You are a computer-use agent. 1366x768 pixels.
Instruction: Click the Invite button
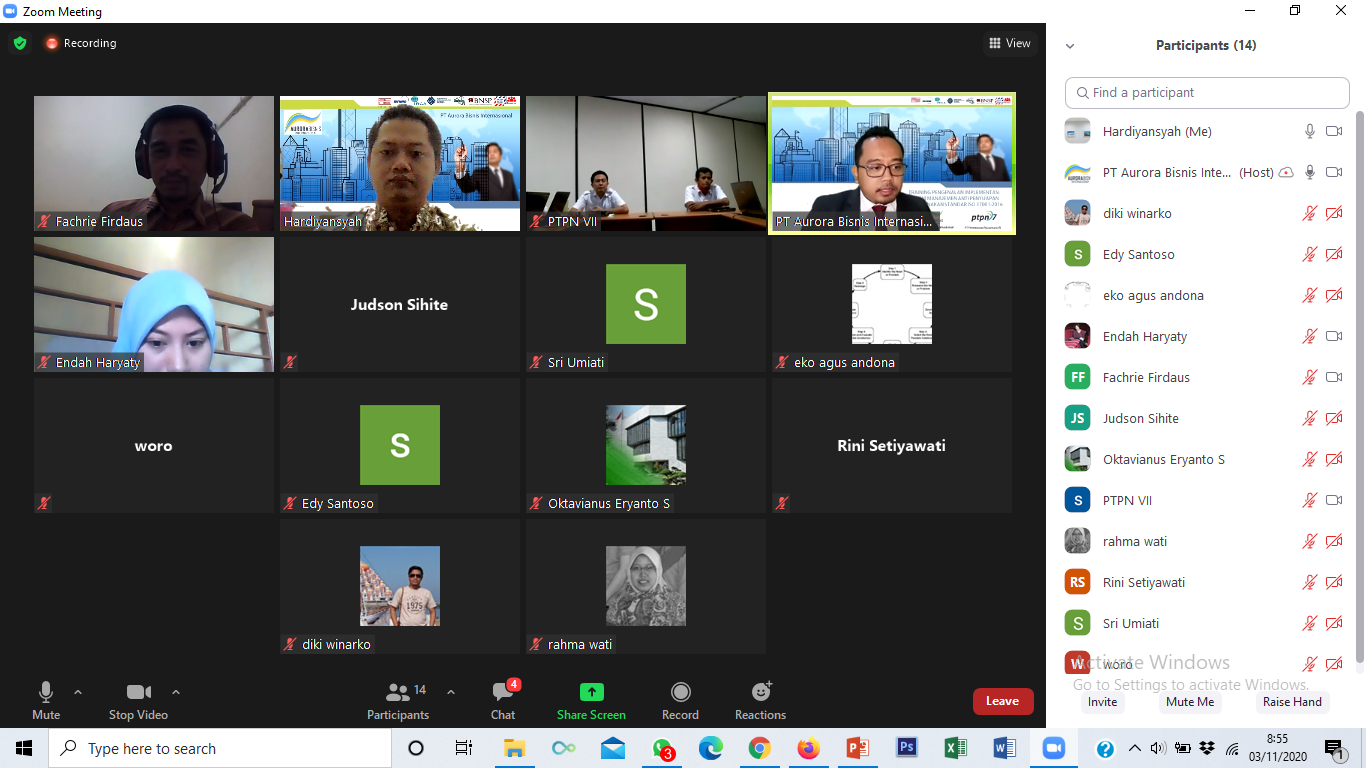coord(1103,702)
